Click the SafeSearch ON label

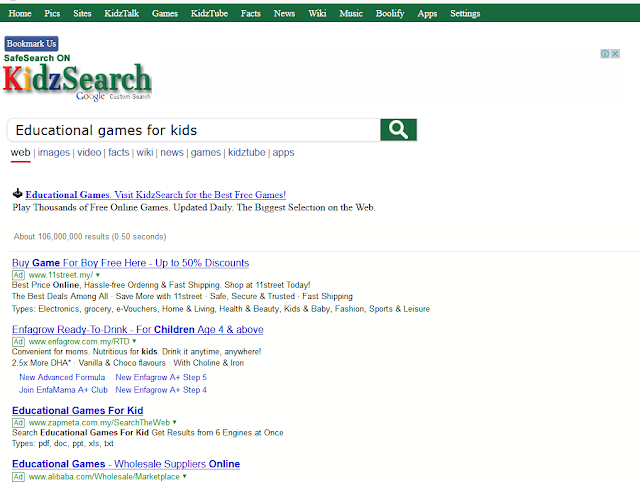(x=37, y=58)
